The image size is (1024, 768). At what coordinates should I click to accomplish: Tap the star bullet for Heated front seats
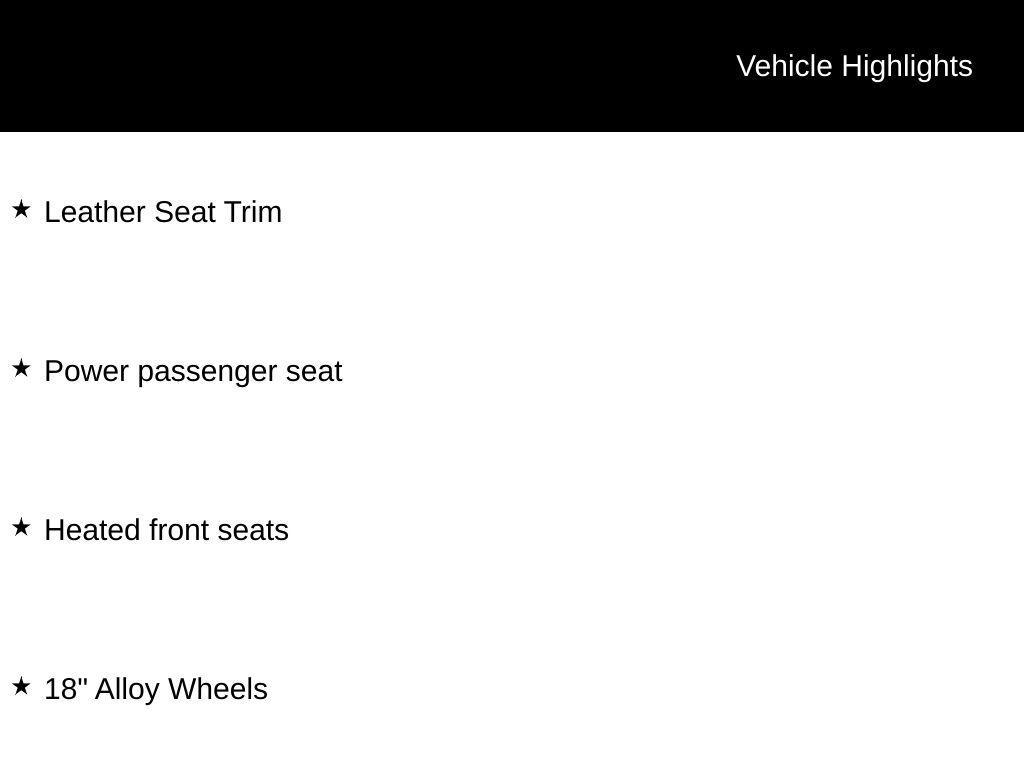[x=22, y=527]
